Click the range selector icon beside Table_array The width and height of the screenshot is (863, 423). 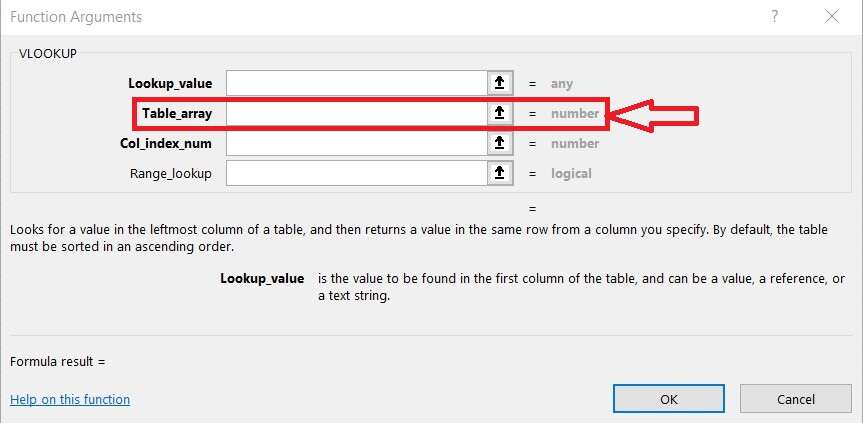(x=499, y=114)
